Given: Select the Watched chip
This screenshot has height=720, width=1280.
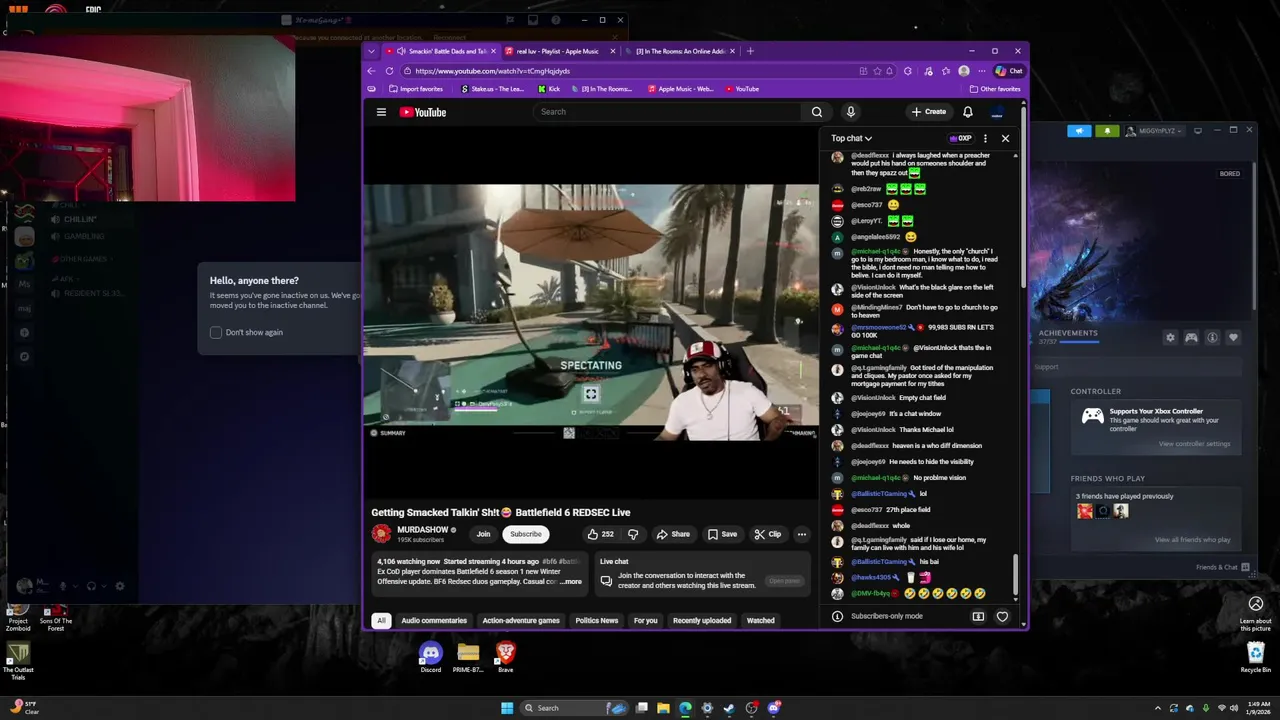Looking at the screenshot, I should (x=761, y=621).
